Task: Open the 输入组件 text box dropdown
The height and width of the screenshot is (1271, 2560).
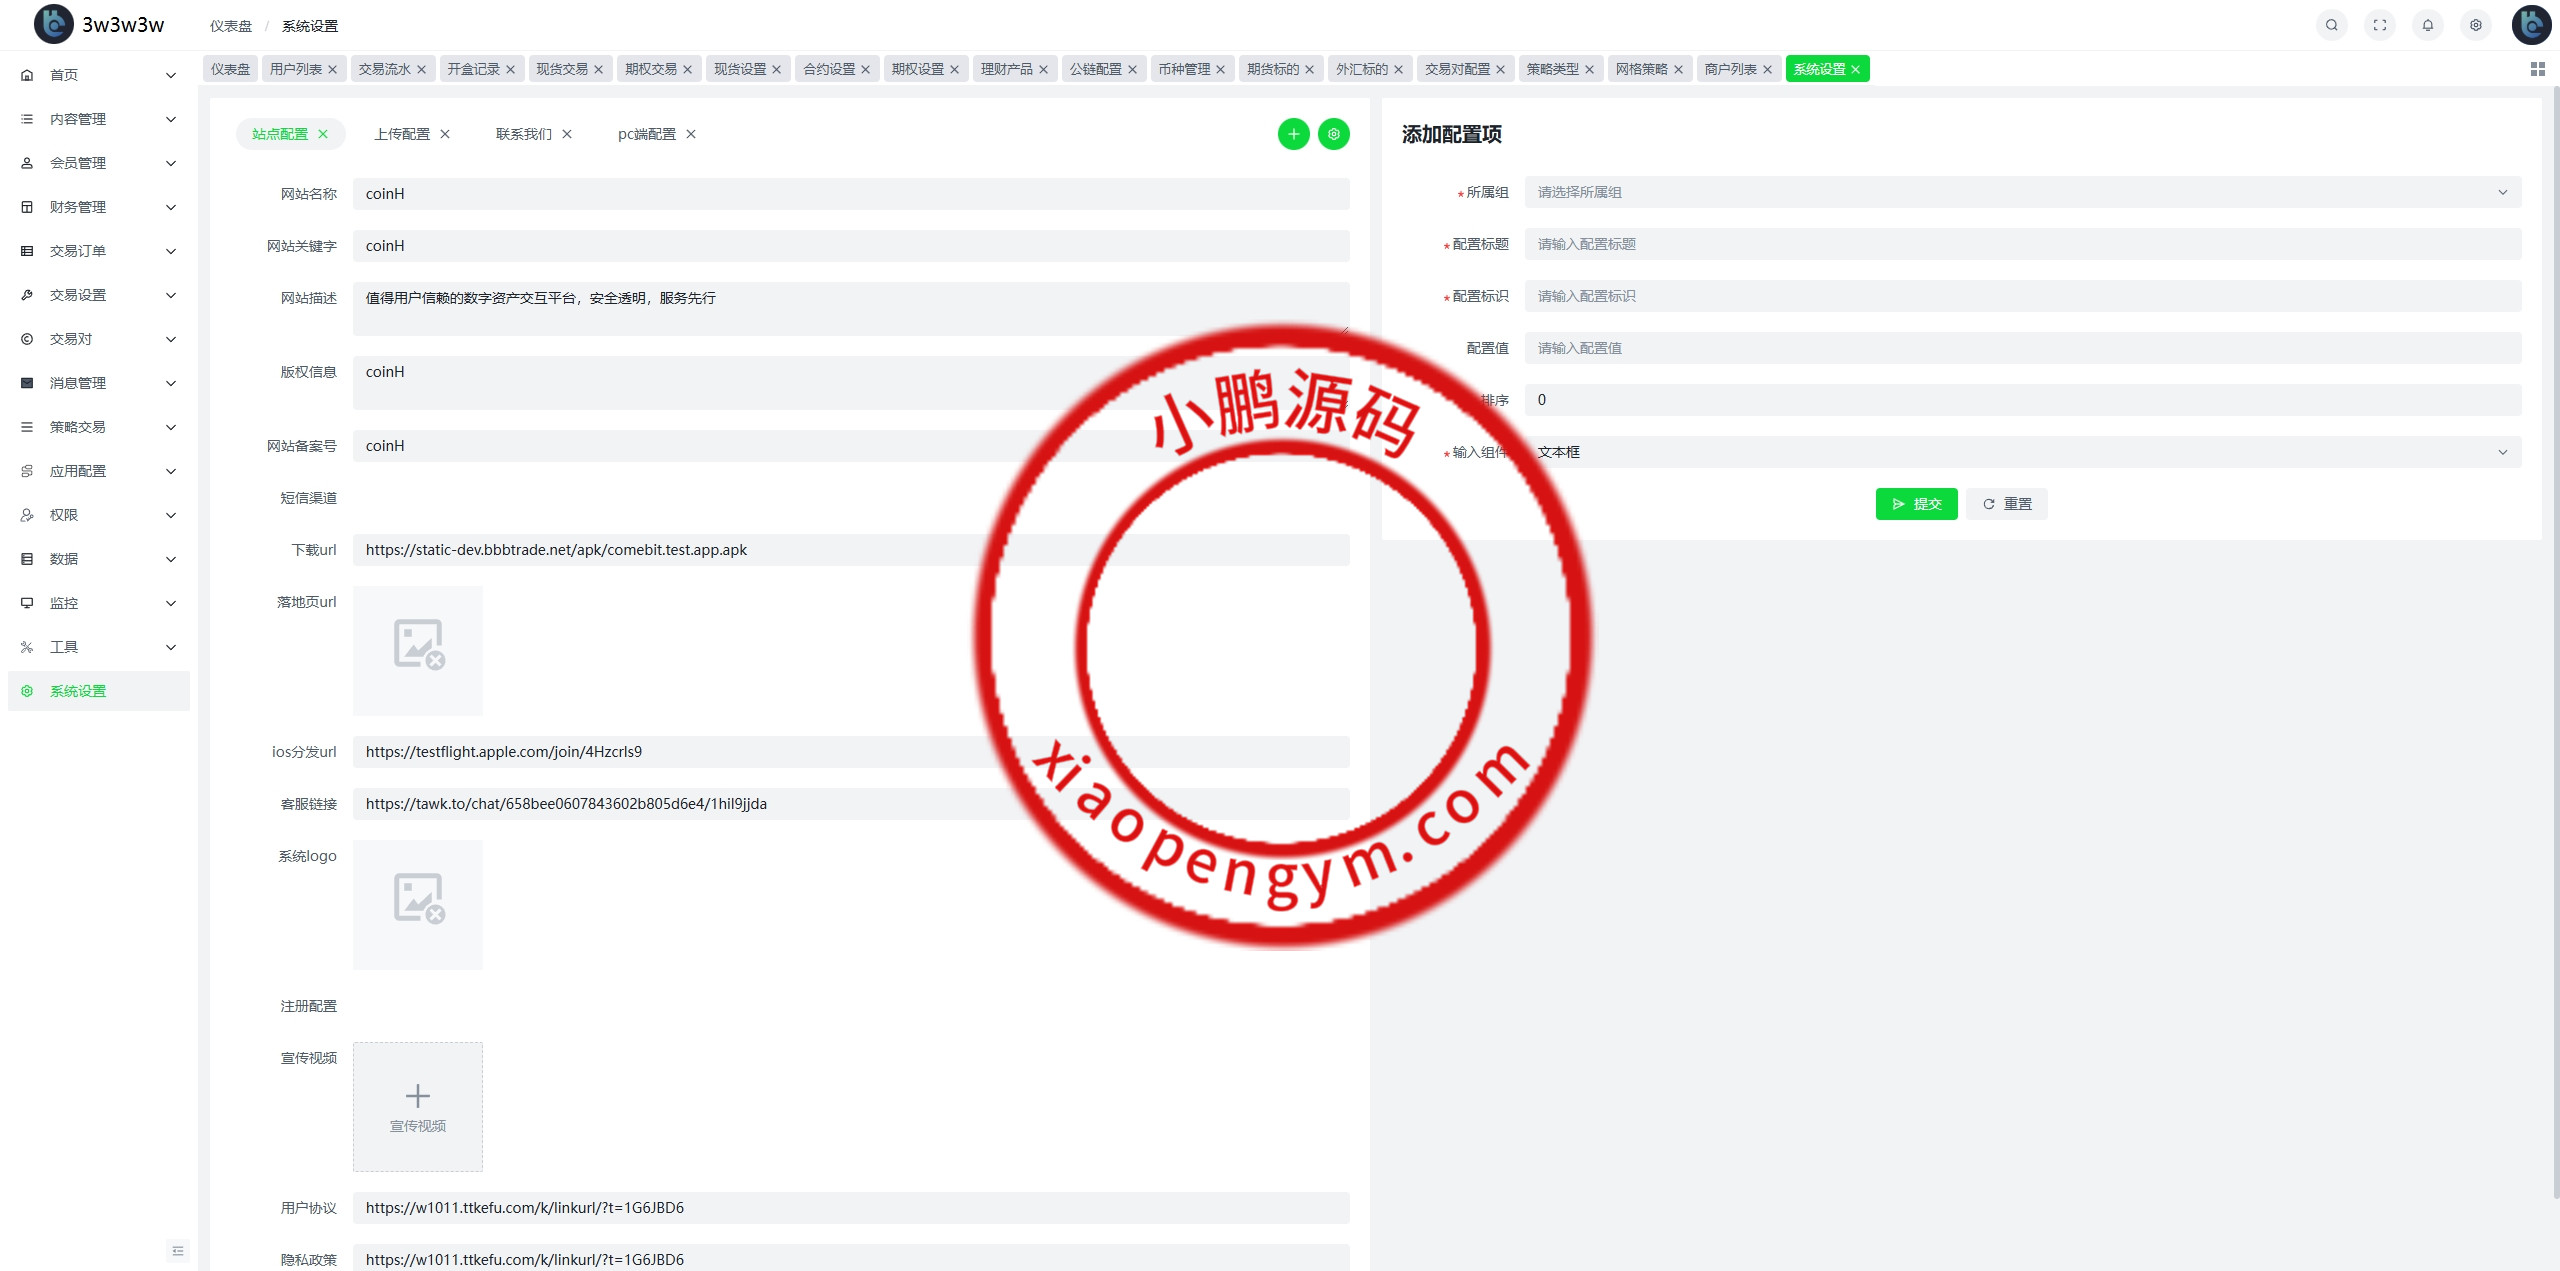Action: (2021, 452)
